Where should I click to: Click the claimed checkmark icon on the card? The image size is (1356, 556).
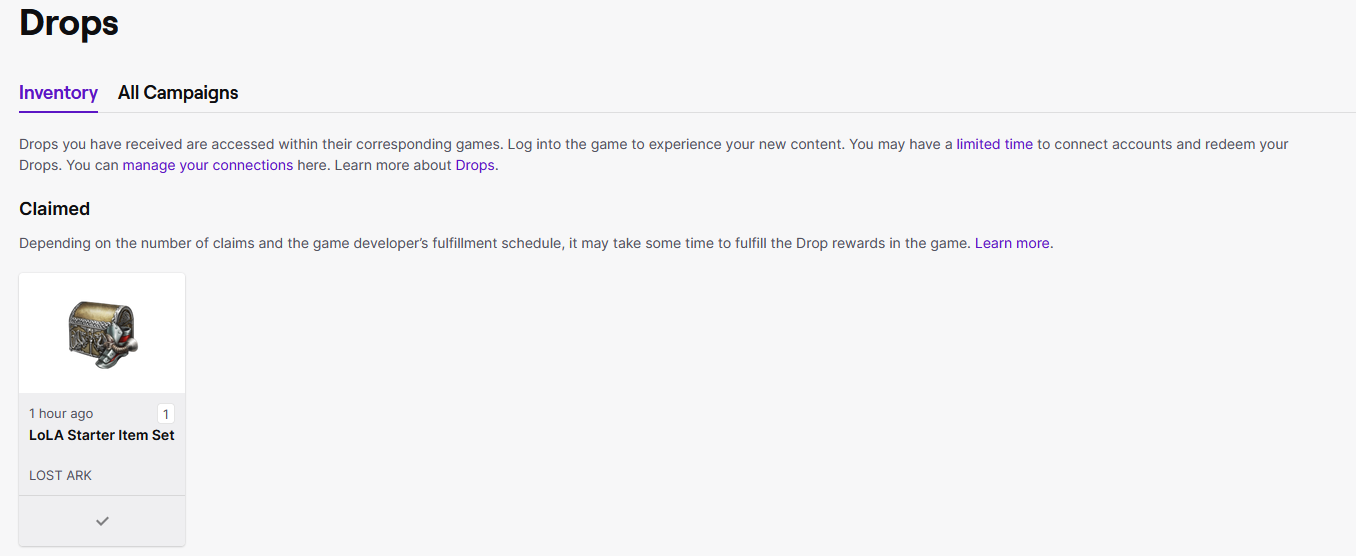[102, 521]
